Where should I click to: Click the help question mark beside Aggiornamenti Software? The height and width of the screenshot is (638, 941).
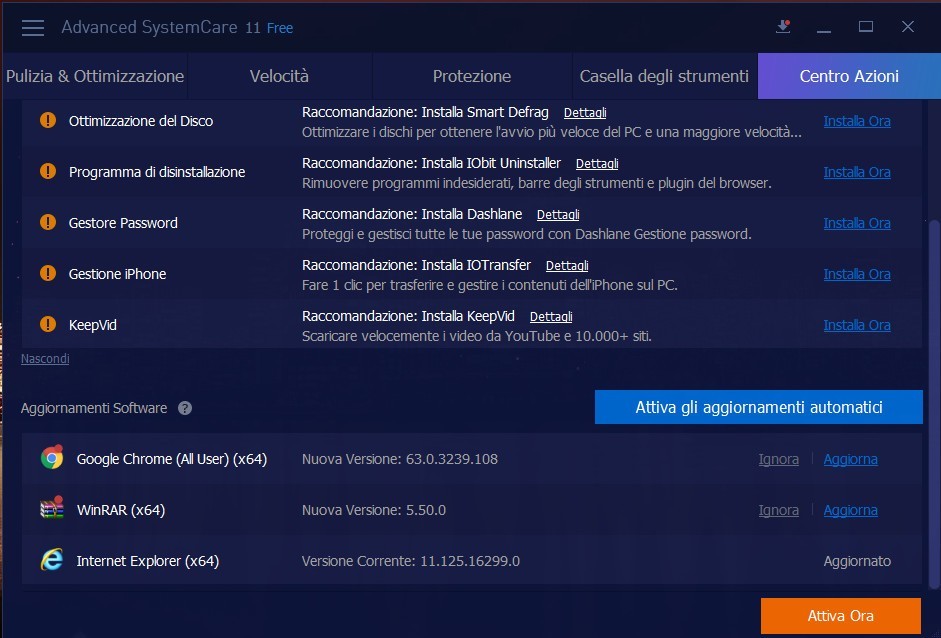[x=185, y=408]
